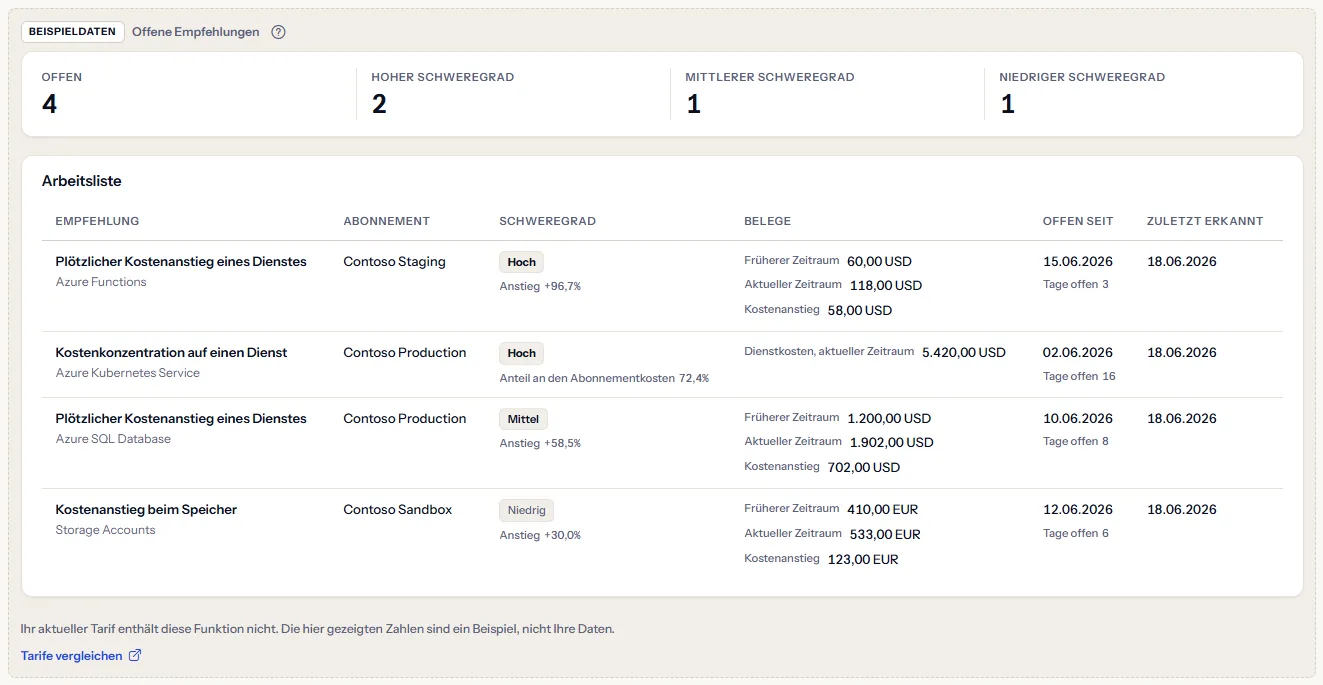The width and height of the screenshot is (1323, 685).
Task: Select the Contoso Staging subscription cell
Action: [x=395, y=262]
